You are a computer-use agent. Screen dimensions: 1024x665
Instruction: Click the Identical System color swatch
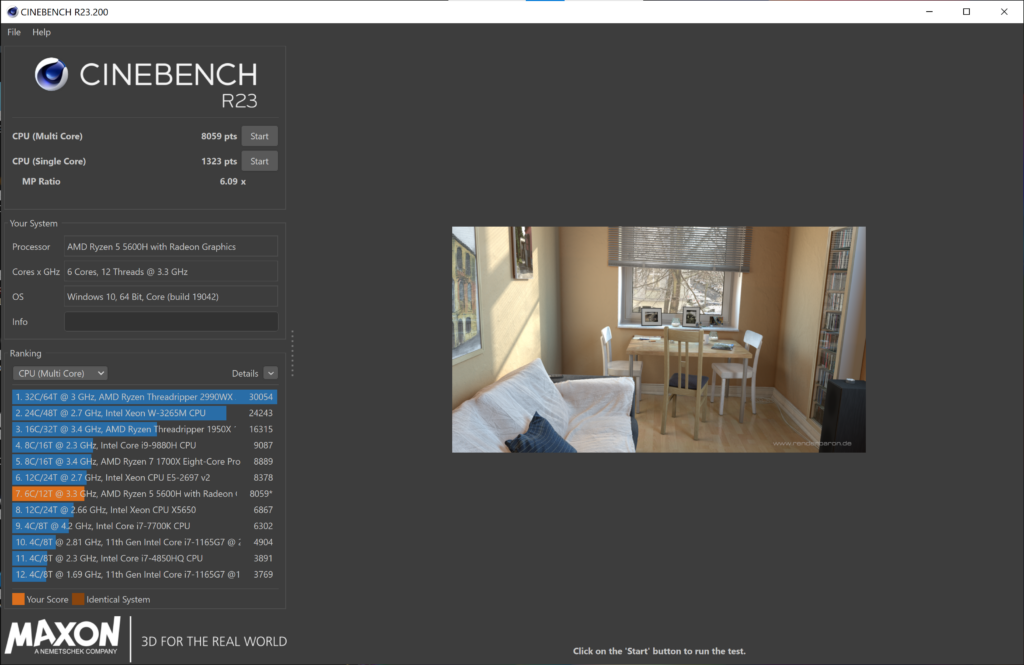pos(78,599)
